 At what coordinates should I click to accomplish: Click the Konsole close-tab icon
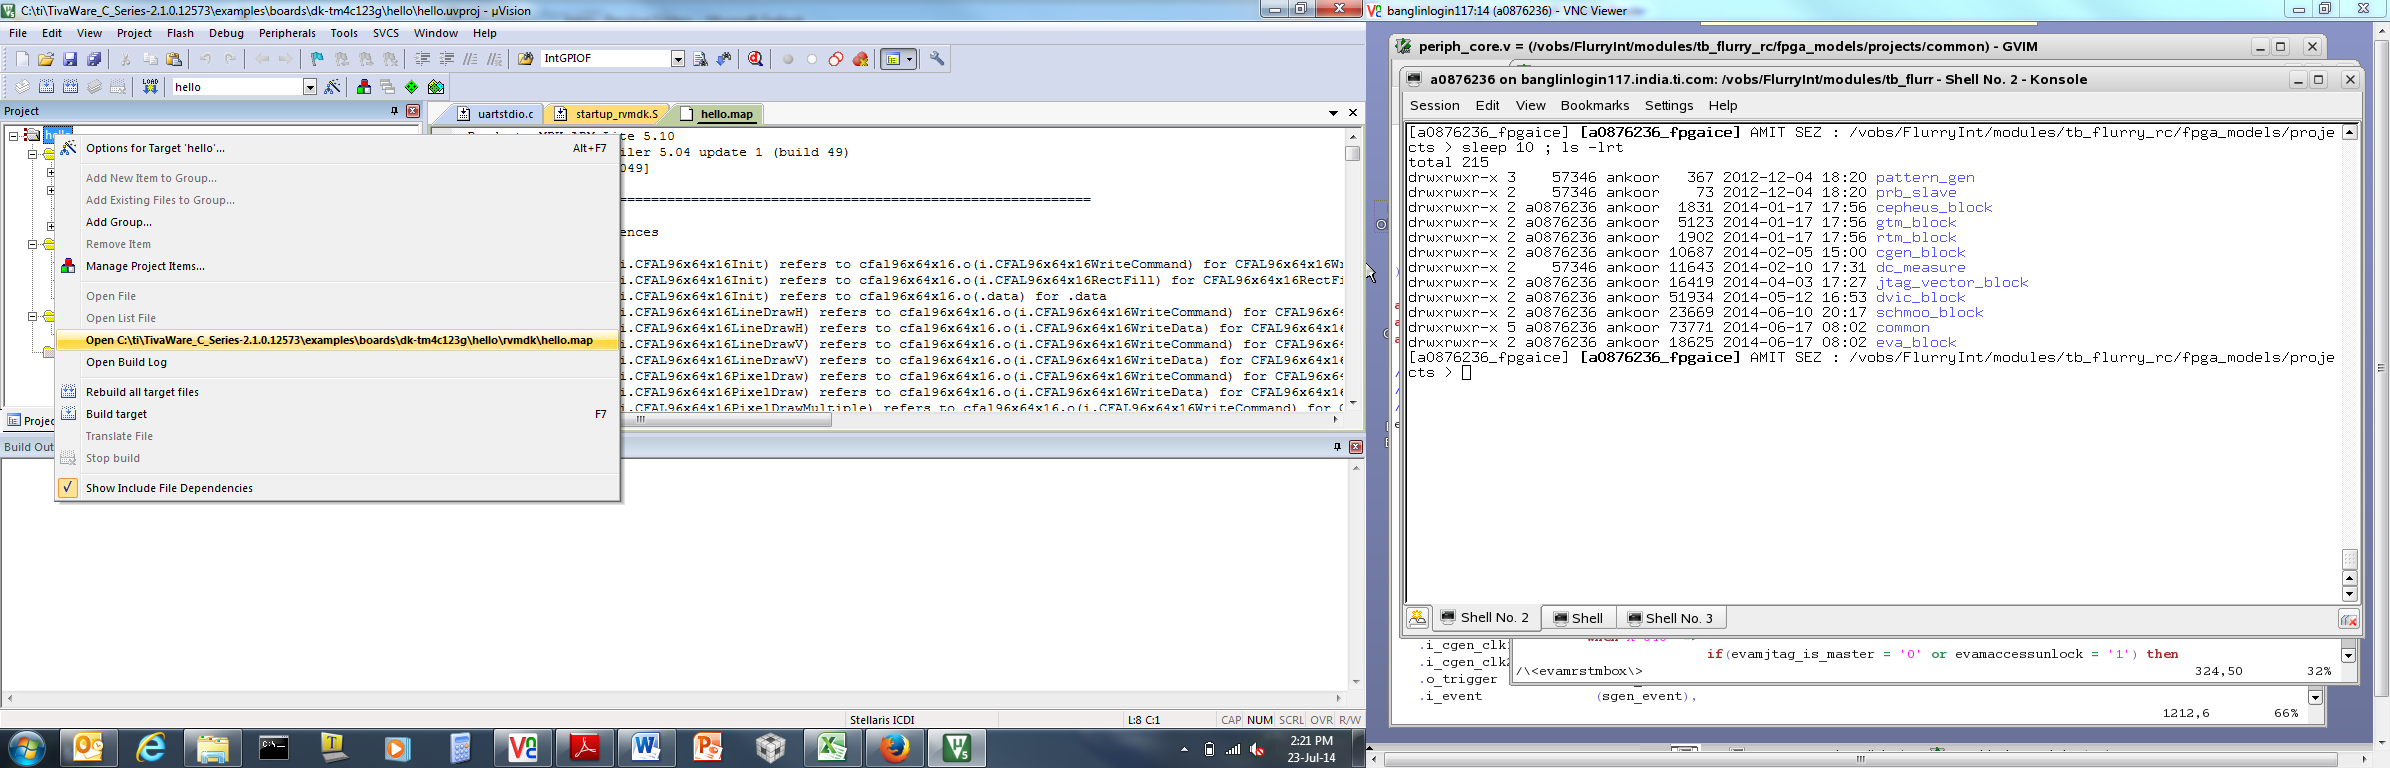(2349, 620)
